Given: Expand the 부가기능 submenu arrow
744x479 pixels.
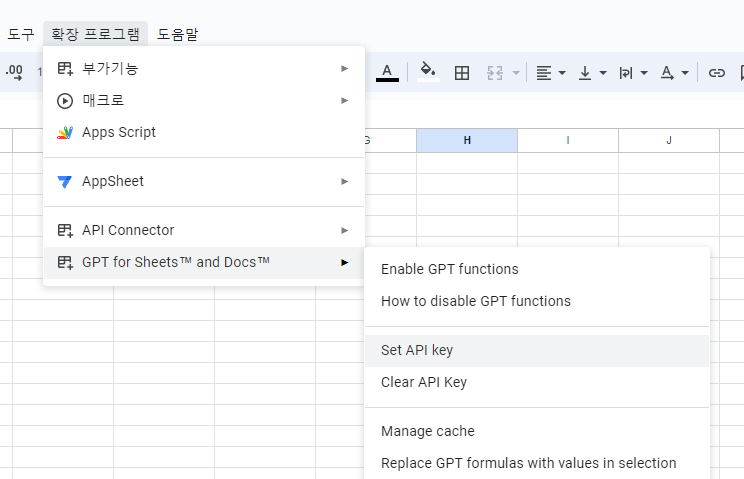Looking at the screenshot, I should (344, 69).
